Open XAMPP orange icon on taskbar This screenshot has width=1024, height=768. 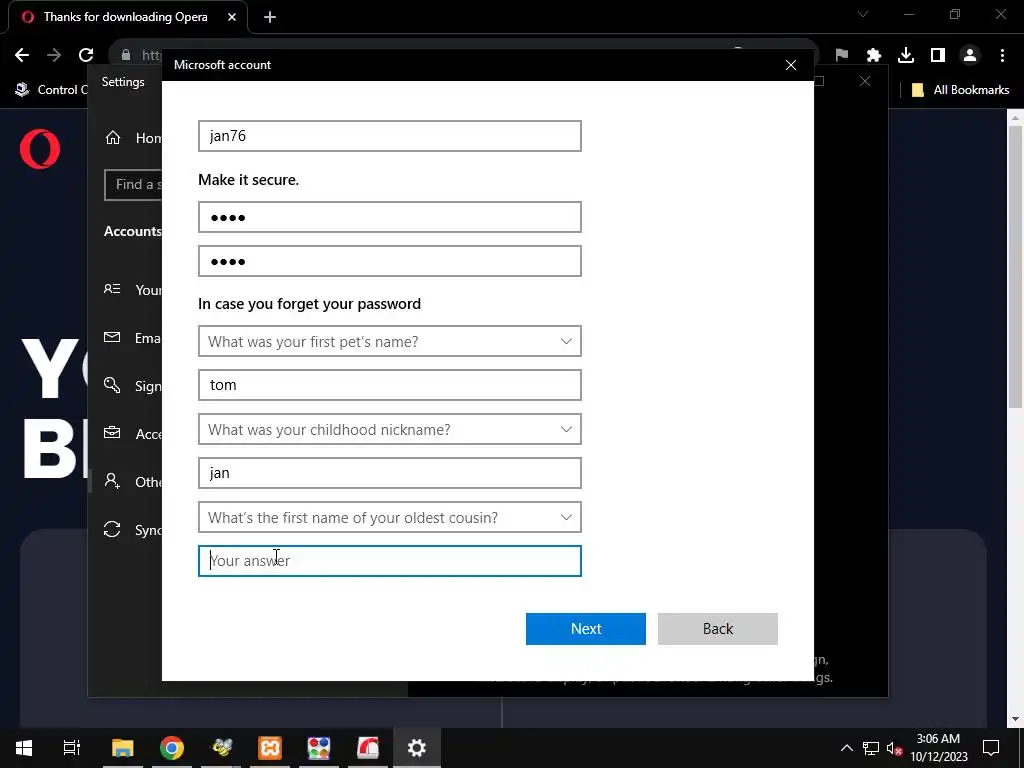[x=270, y=748]
